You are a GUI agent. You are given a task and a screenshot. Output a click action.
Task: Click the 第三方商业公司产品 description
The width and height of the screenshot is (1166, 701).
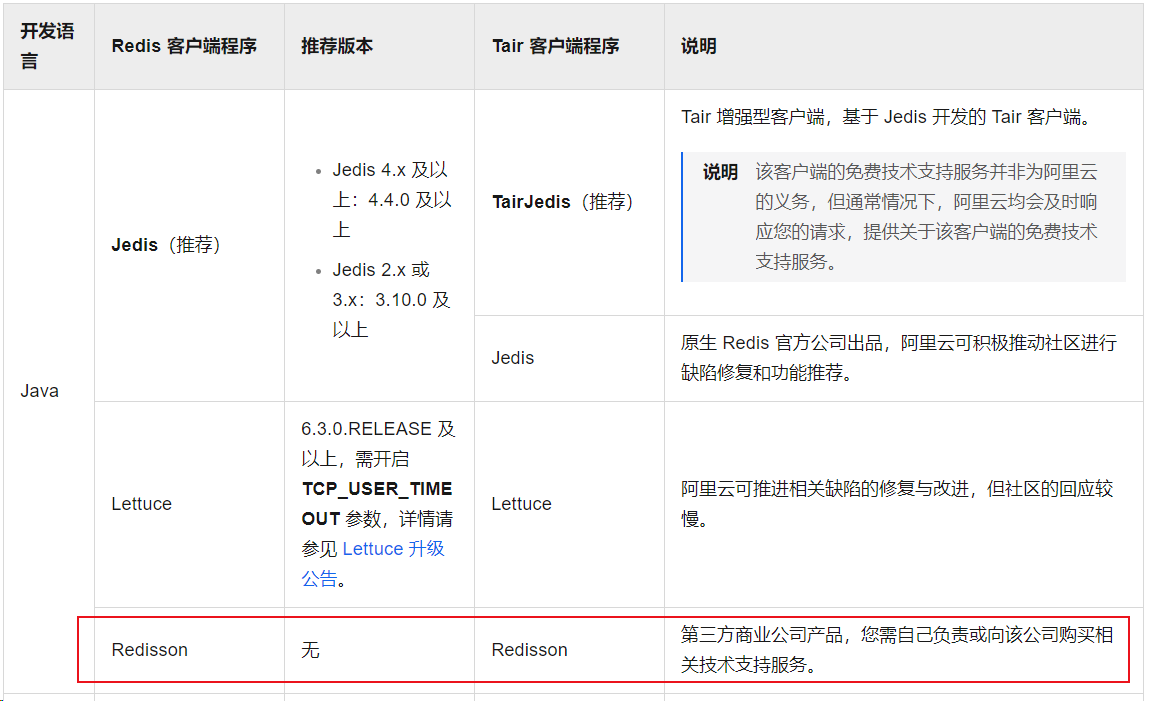click(x=897, y=649)
